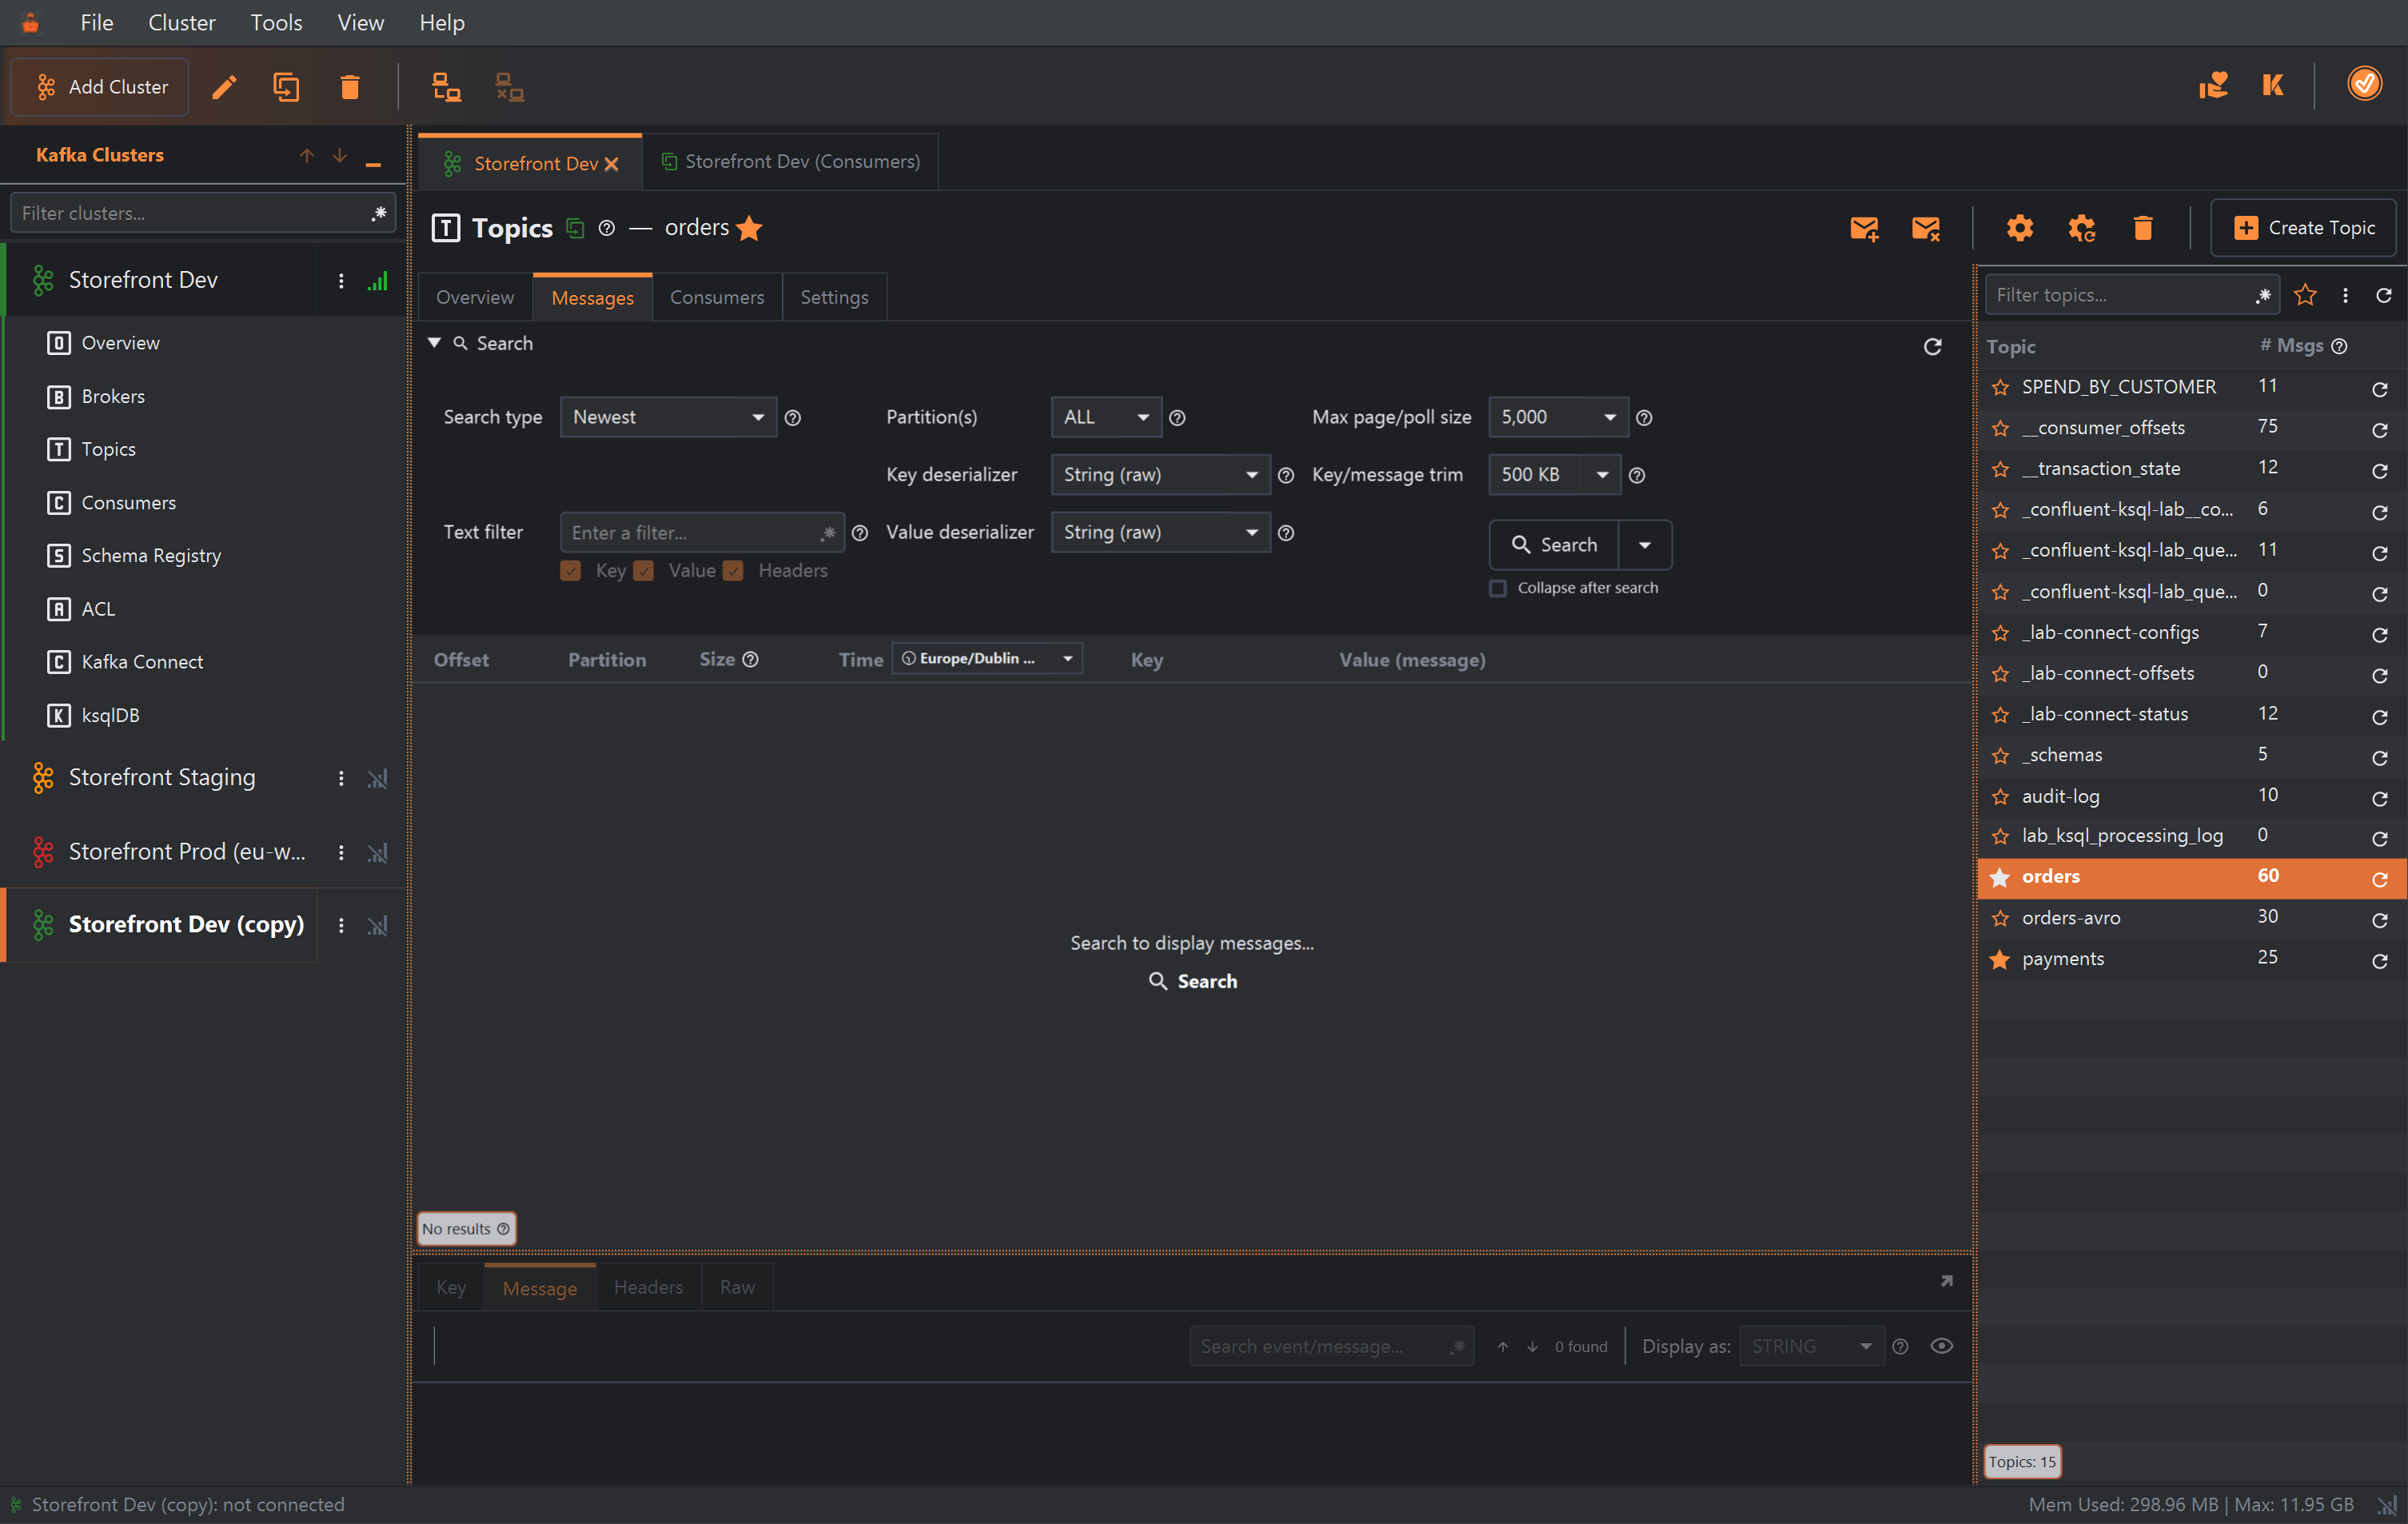Open help for Max page/poll size

(1644, 418)
